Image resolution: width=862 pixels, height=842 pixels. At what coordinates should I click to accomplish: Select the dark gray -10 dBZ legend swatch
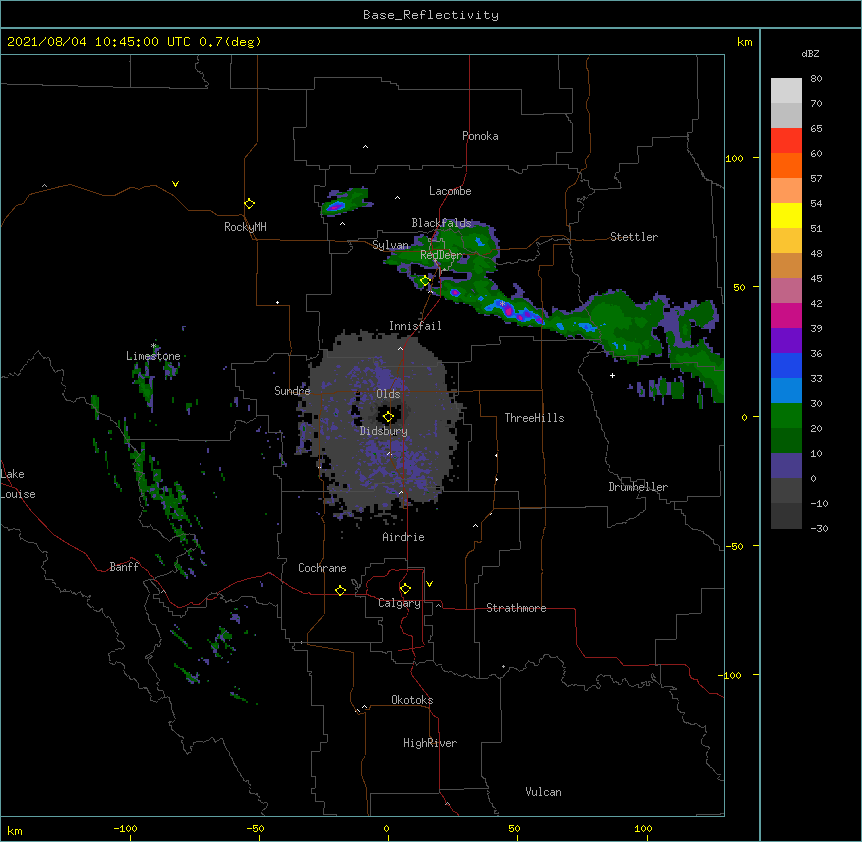(x=786, y=491)
